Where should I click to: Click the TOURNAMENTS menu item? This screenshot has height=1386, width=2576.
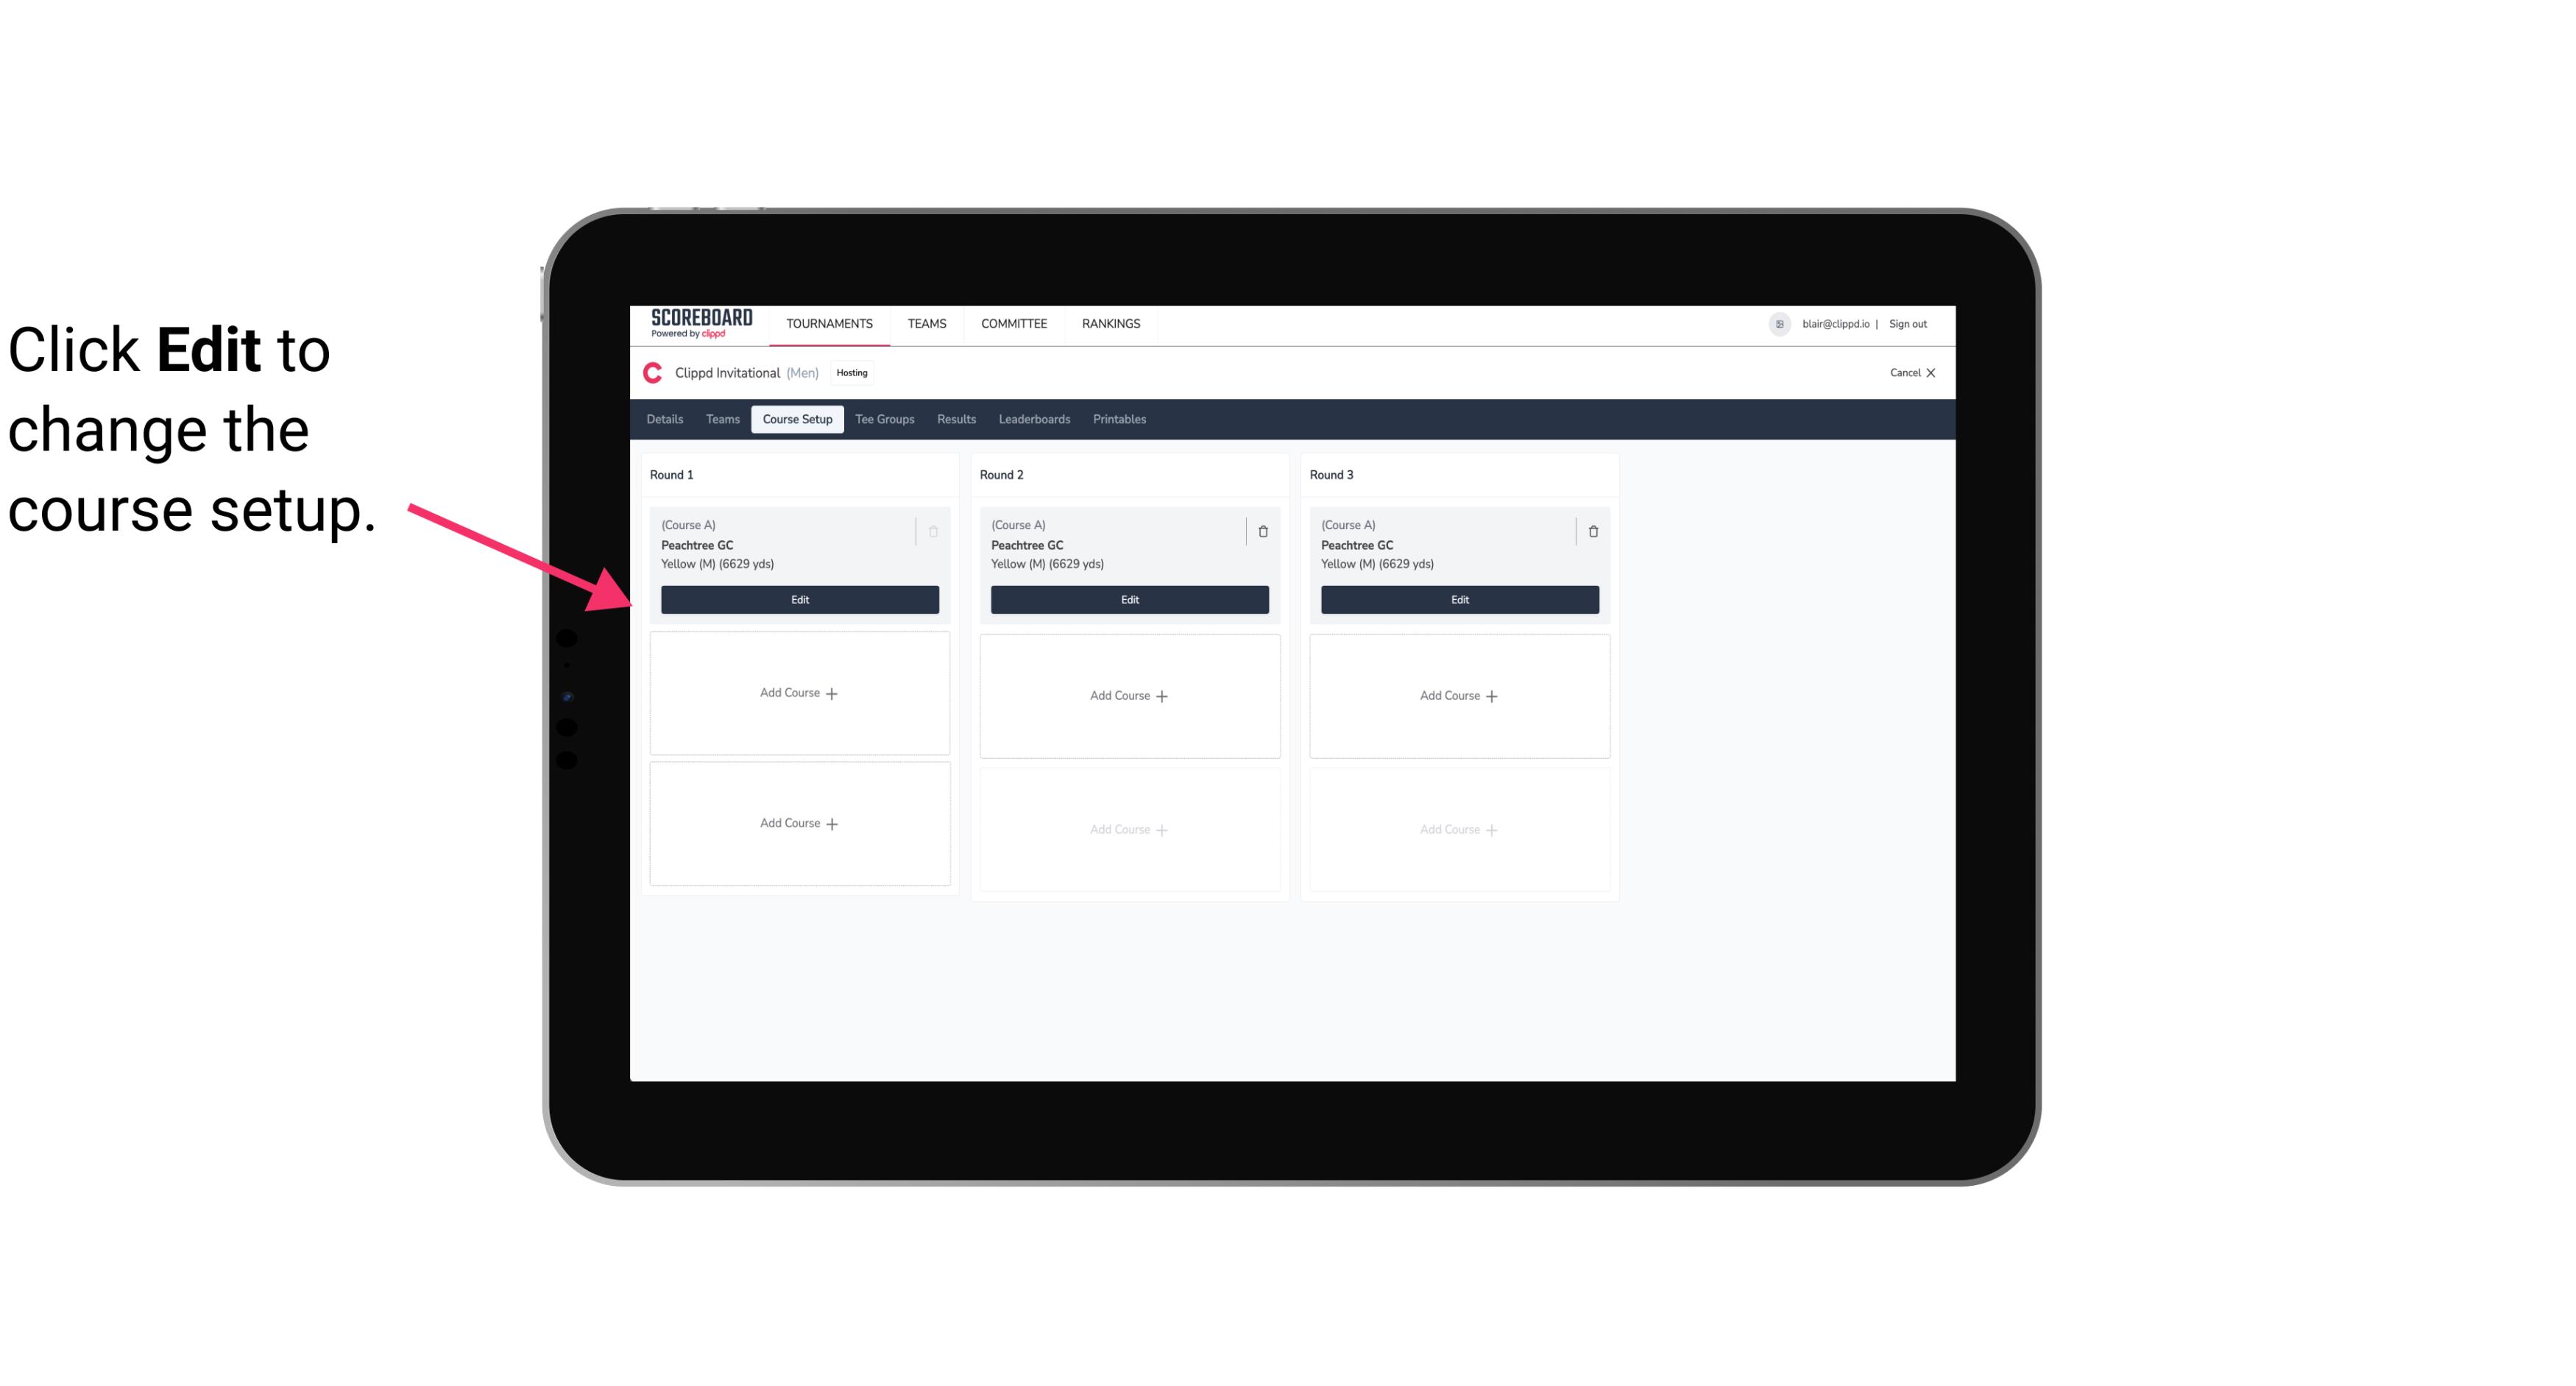[x=831, y=322]
